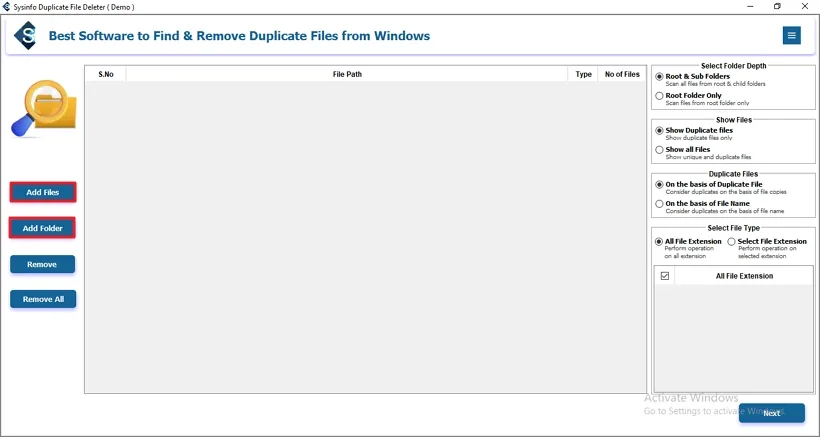This screenshot has height=437, width=820.
Task: Select On the basis of Duplicate File
Action: tap(659, 185)
